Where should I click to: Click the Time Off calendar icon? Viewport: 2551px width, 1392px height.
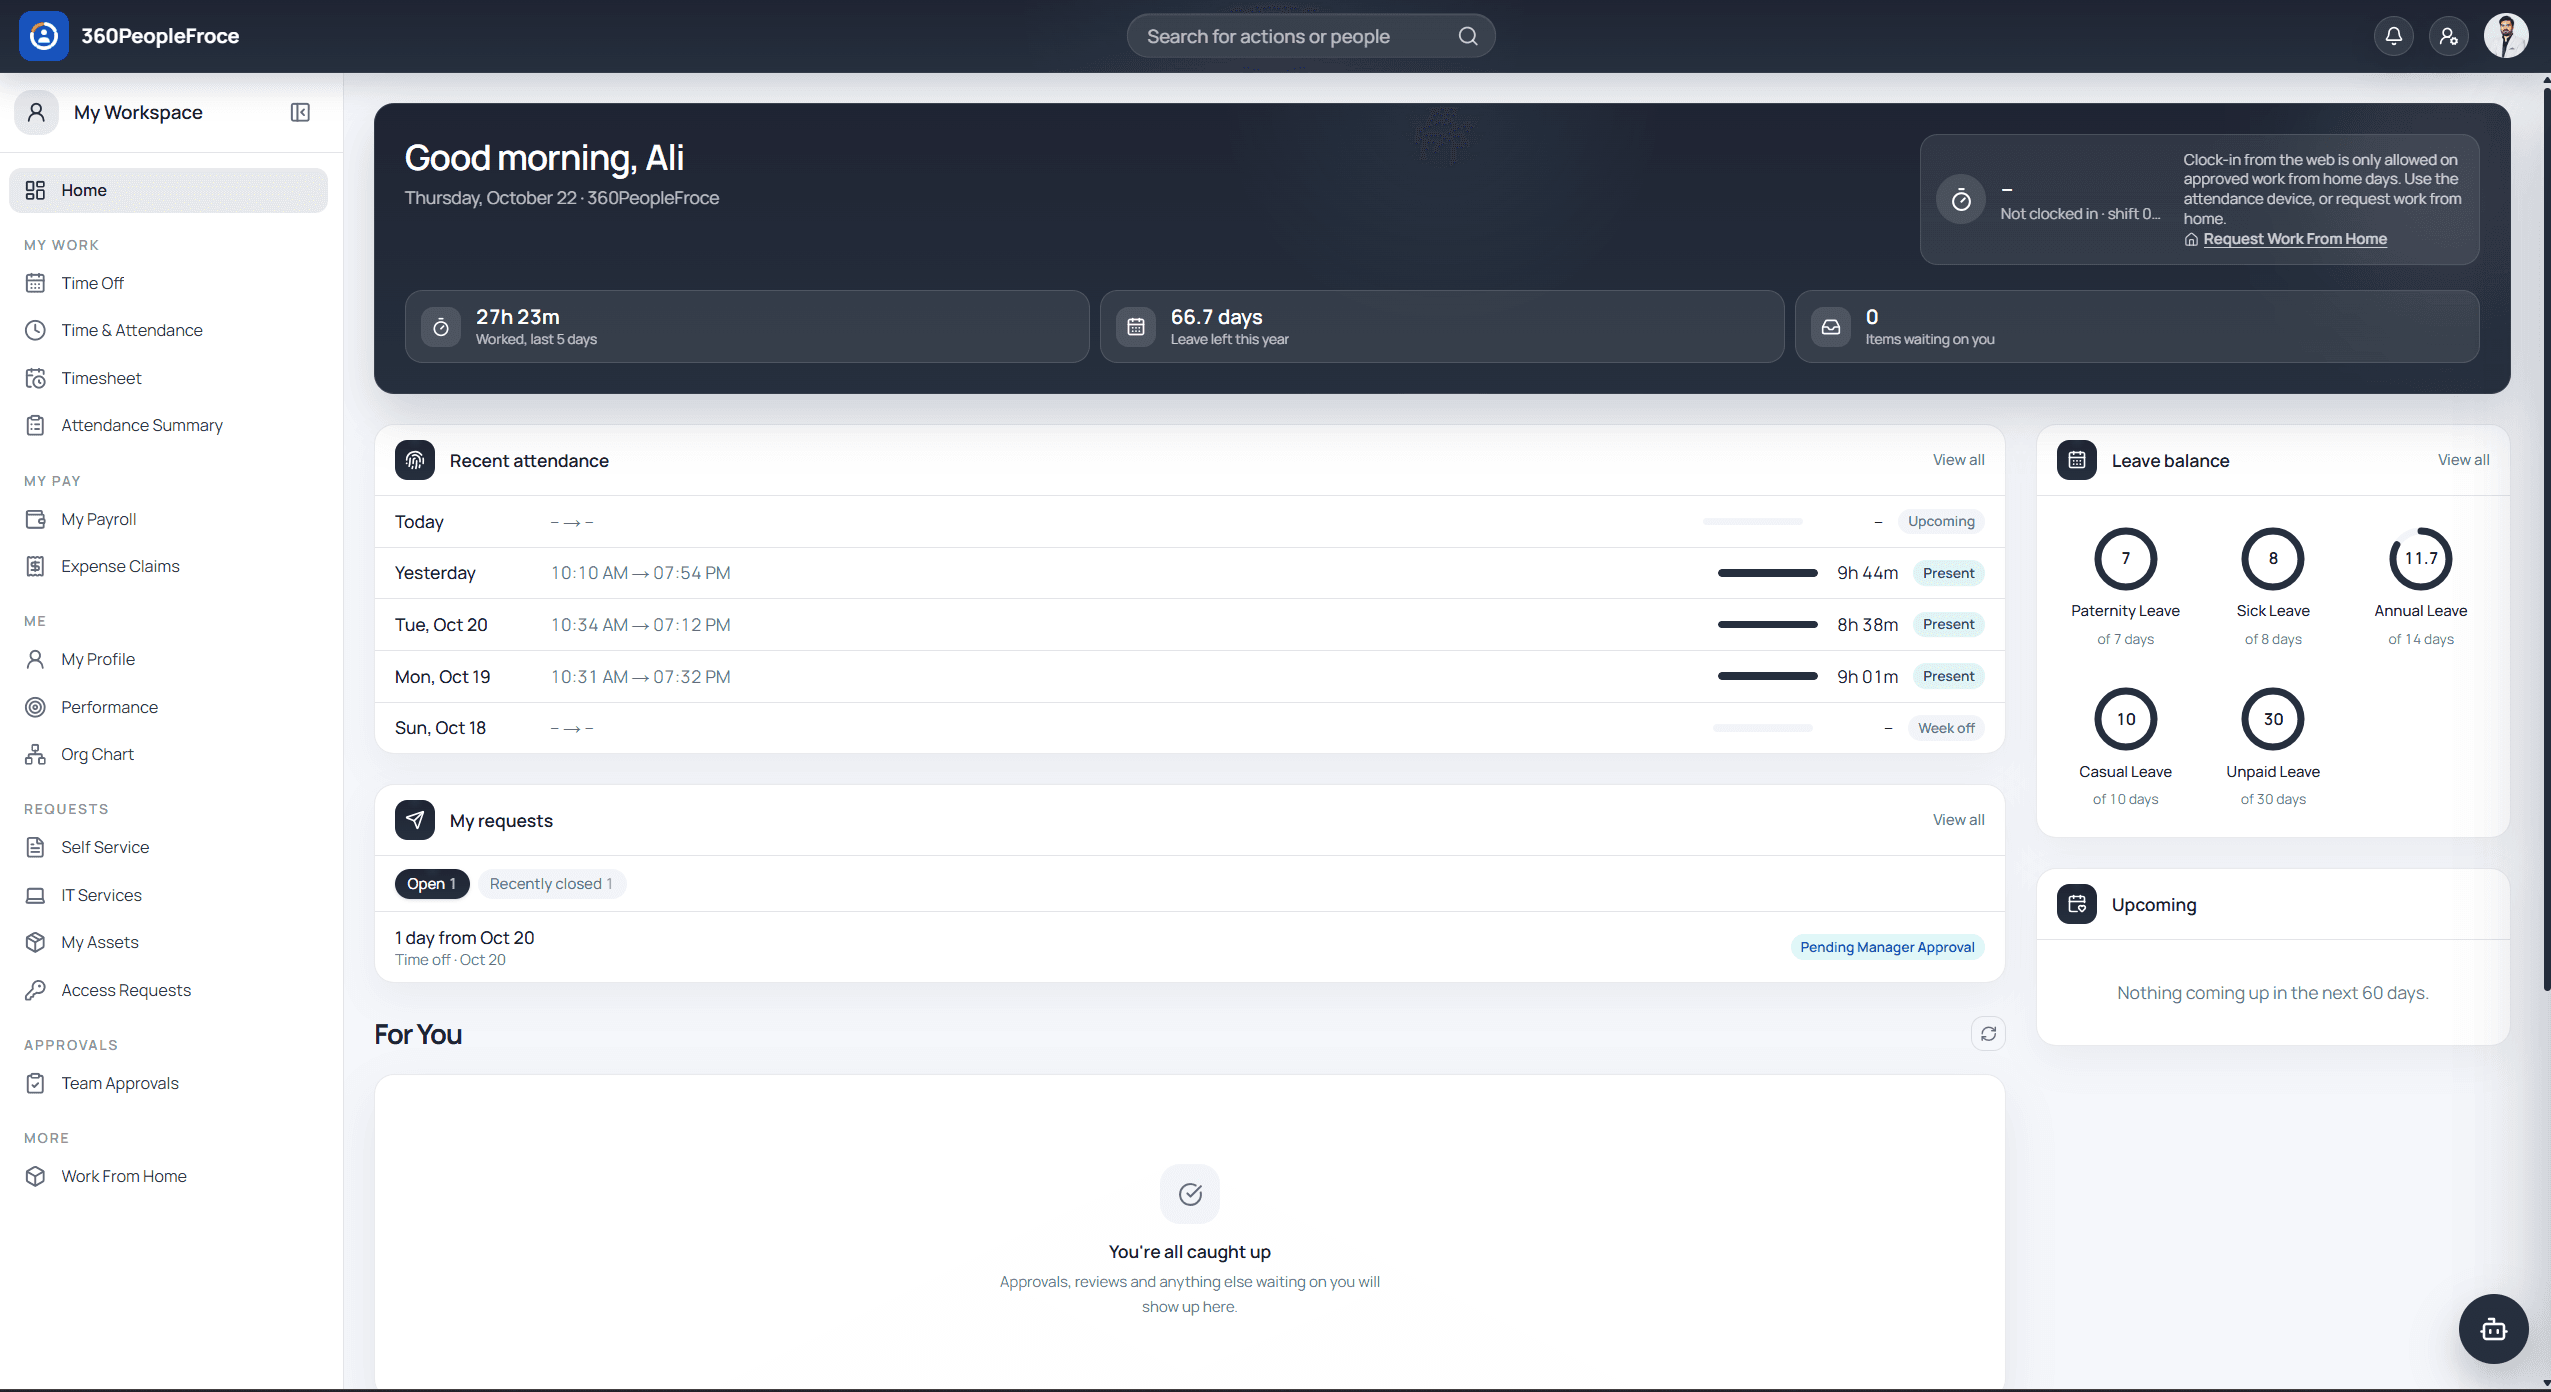tap(35, 283)
